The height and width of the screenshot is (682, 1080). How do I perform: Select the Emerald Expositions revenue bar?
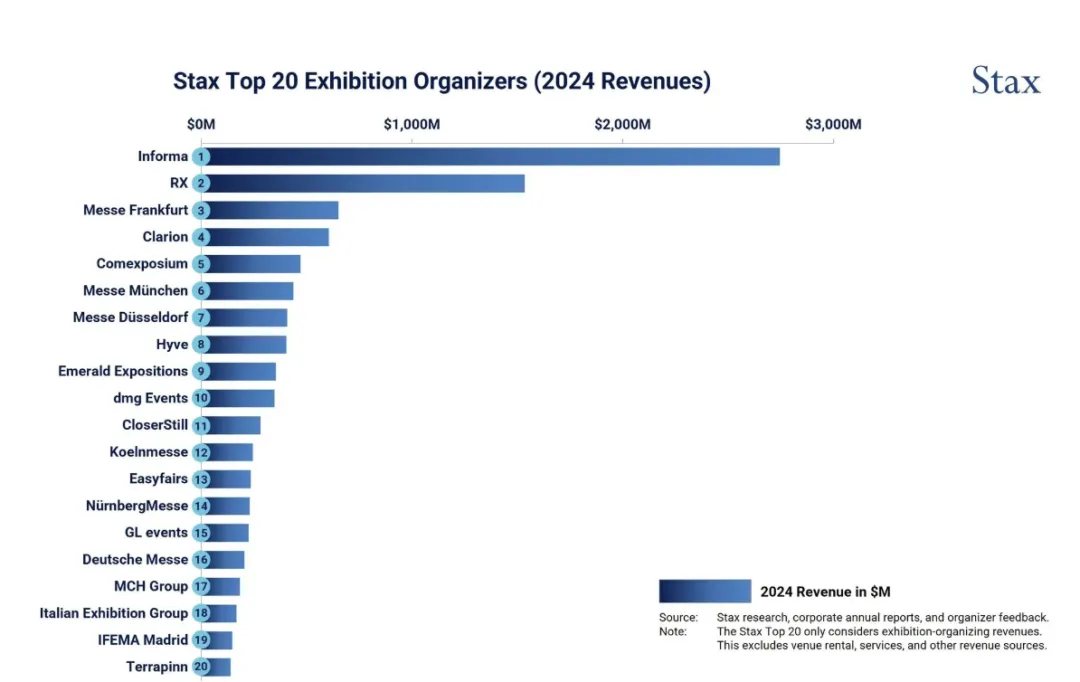[x=239, y=371]
